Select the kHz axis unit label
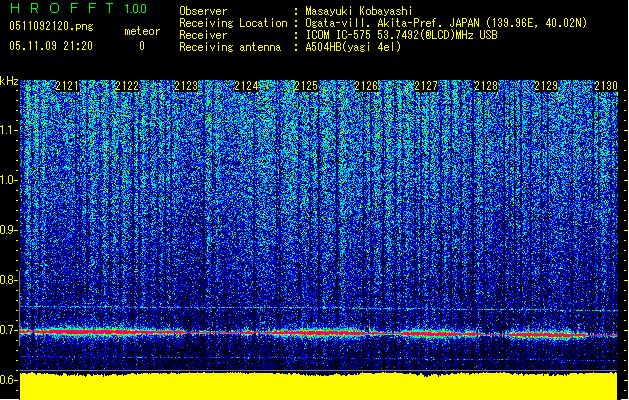The width and height of the screenshot is (629, 400). click(x=9, y=81)
